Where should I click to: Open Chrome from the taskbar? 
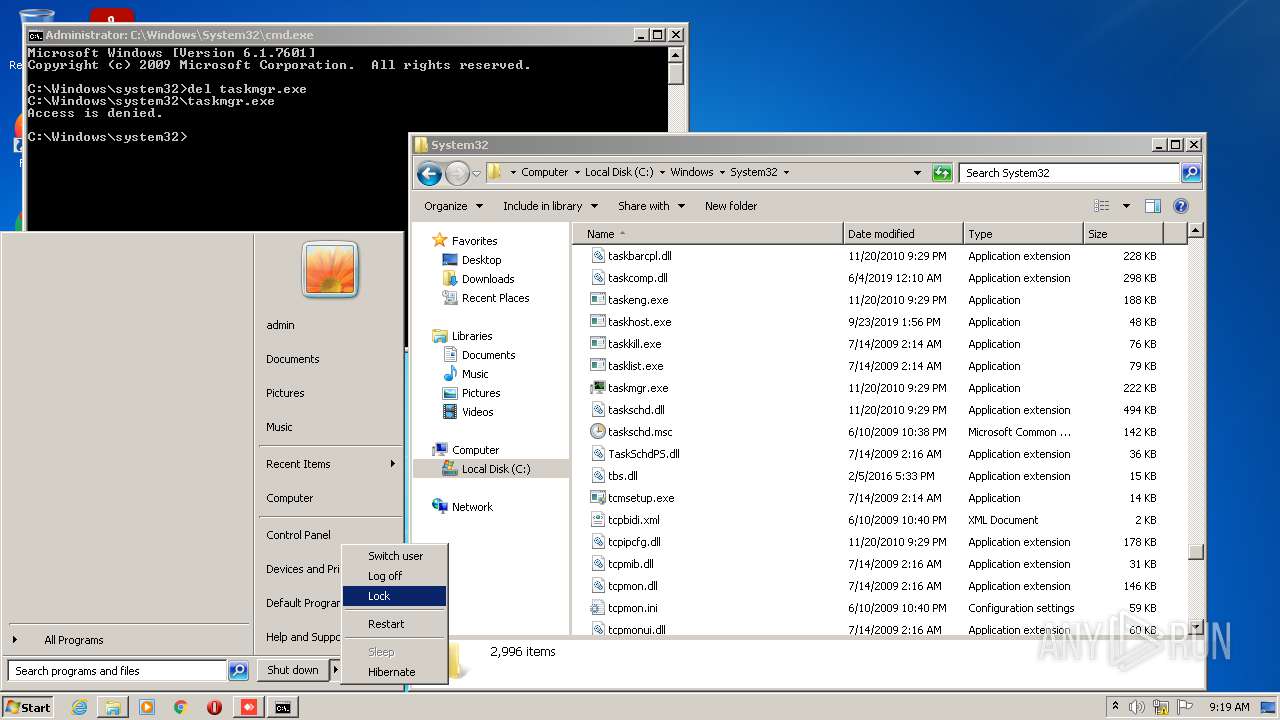pos(180,707)
